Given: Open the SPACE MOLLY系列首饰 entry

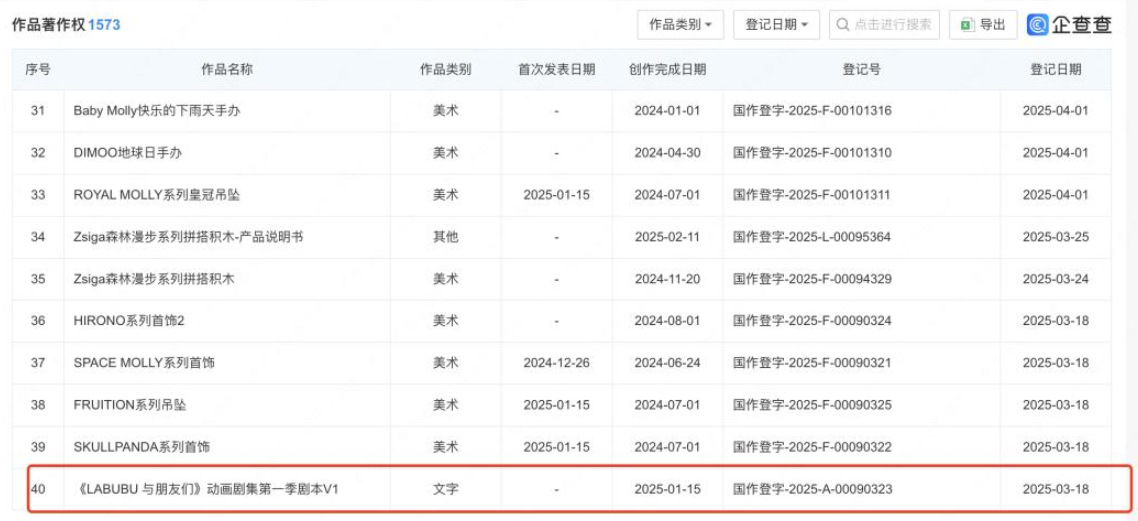Looking at the screenshot, I should tap(144, 363).
